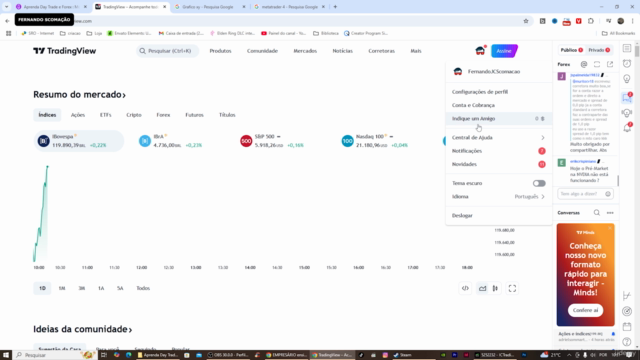Click the Confere aí button in ad

click(x=585, y=310)
